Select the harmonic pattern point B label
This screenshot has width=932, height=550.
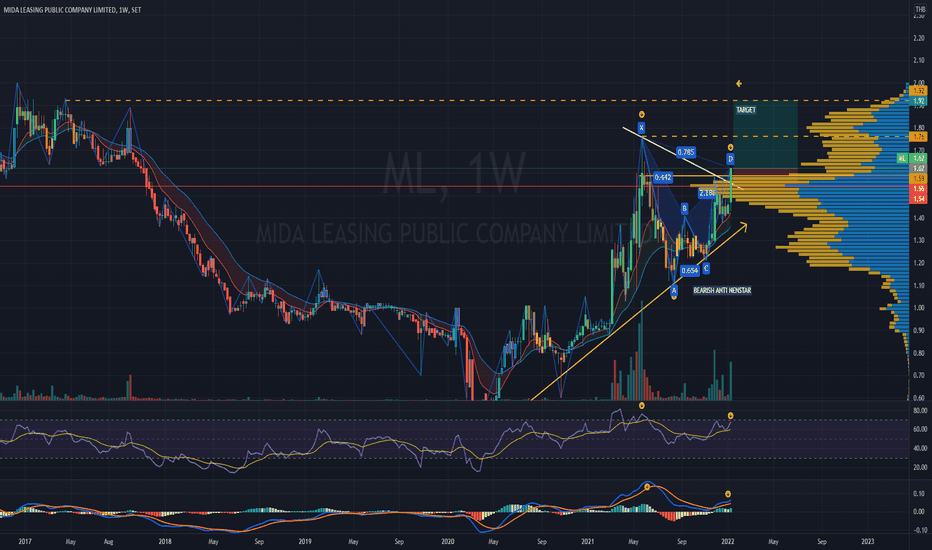pos(684,208)
